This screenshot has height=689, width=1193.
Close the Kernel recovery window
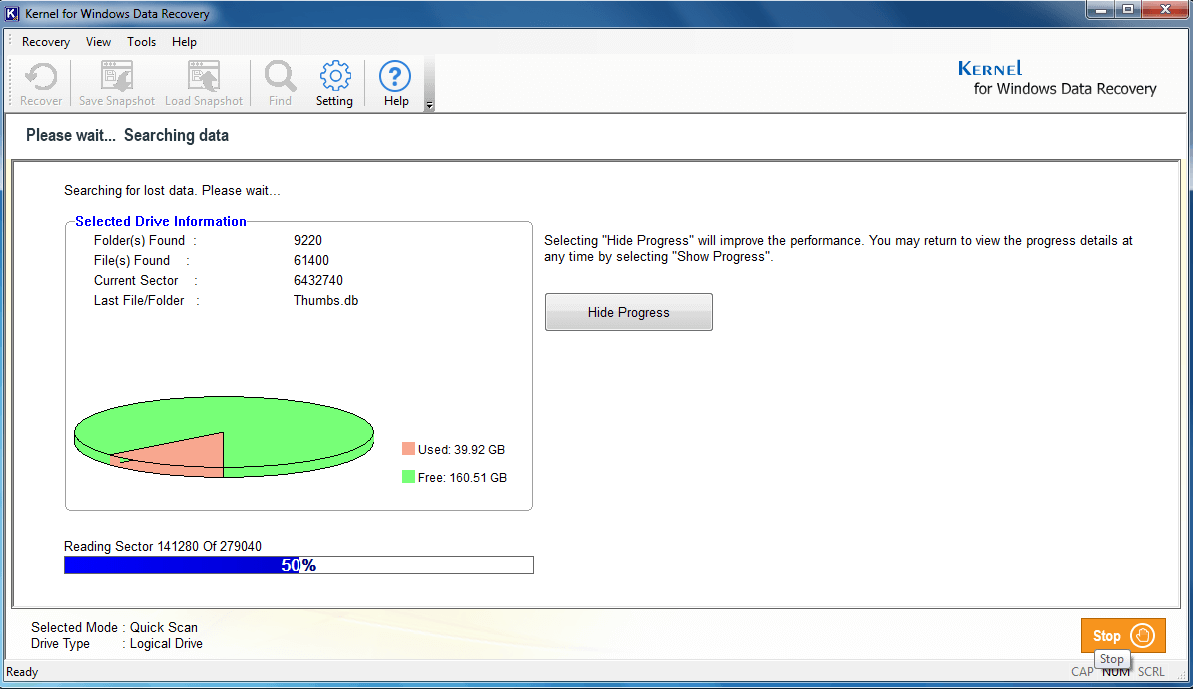[x=1165, y=10]
